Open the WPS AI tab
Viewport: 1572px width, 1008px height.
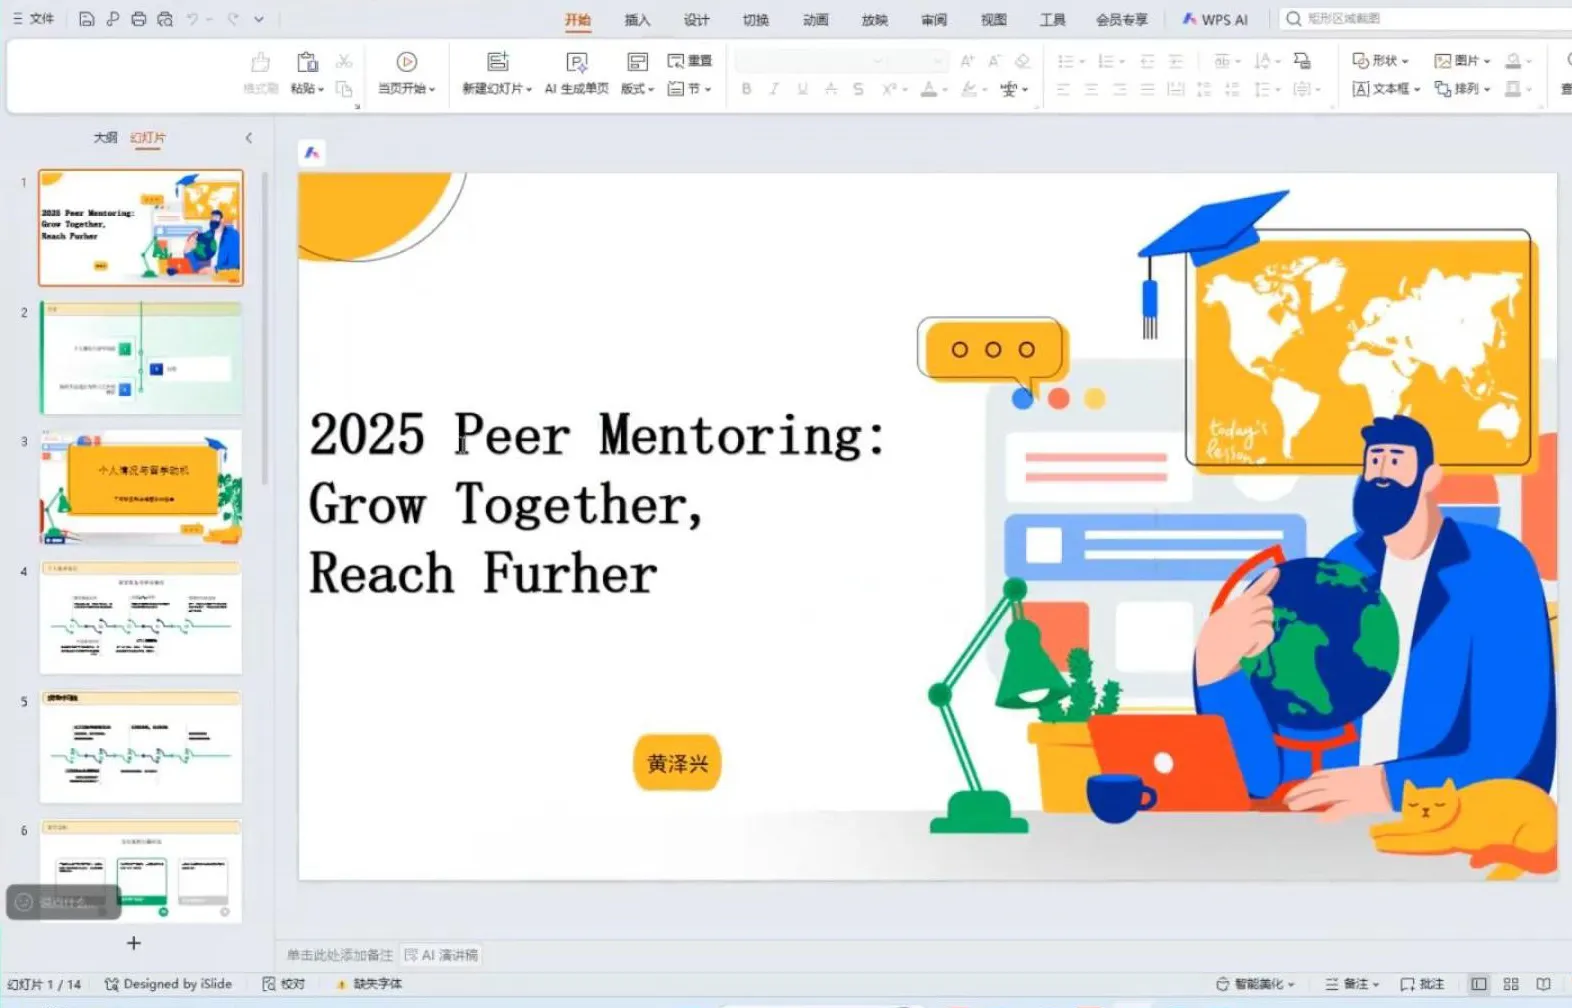coord(1215,20)
